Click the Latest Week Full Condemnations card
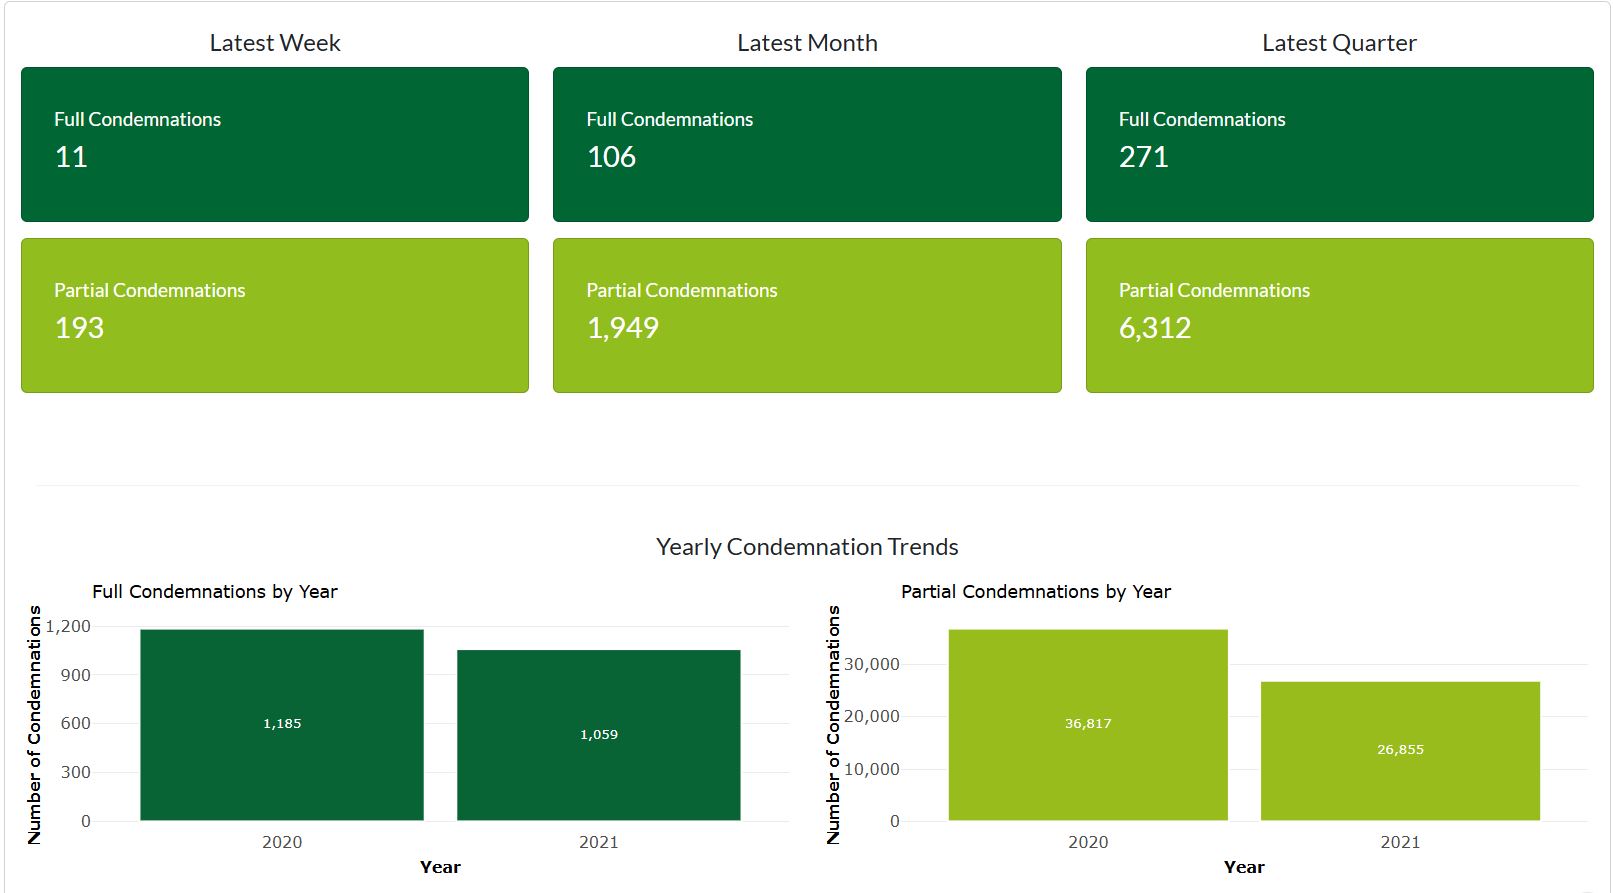This screenshot has height=893, width=1613. coord(274,144)
